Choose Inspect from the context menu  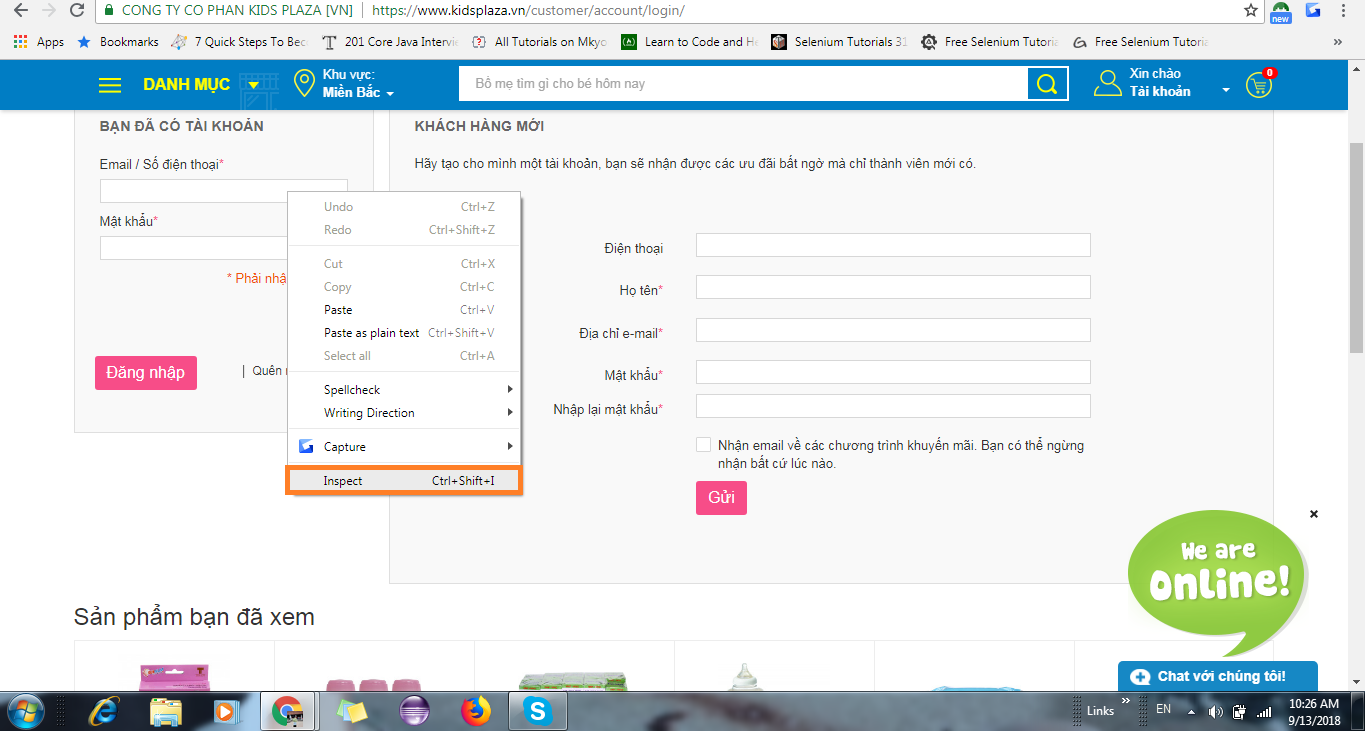tap(403, 481)
